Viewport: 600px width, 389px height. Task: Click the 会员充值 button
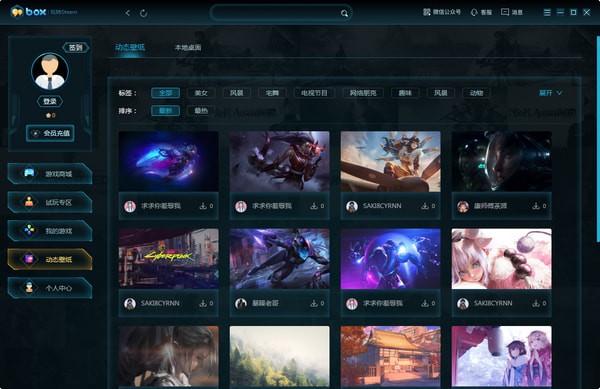pos(50,133)
